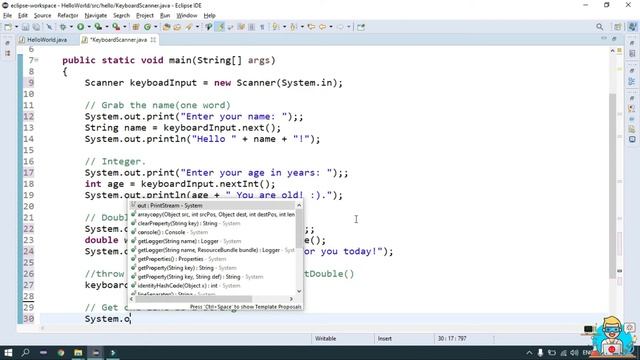The image size is (640, 360).
Task: Open the File menu
Action: coord(7,16)
